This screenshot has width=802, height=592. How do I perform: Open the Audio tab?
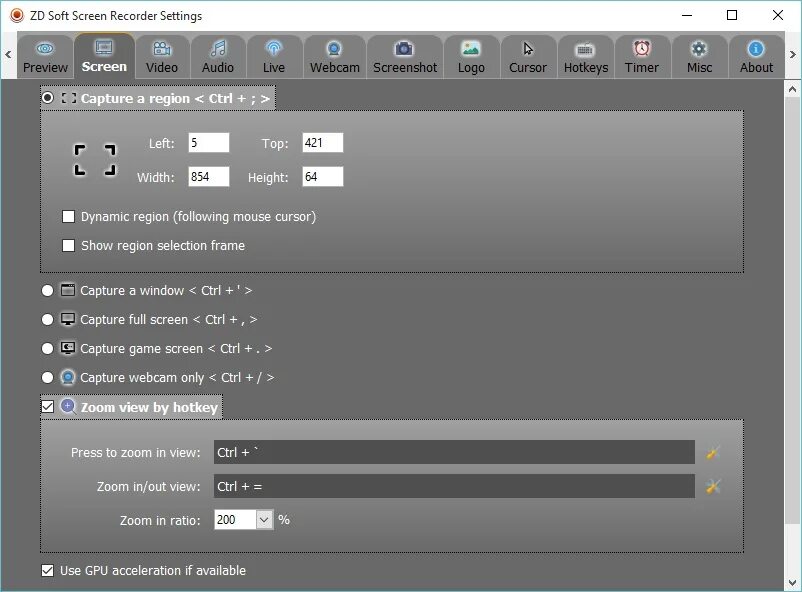coord(218,57)
